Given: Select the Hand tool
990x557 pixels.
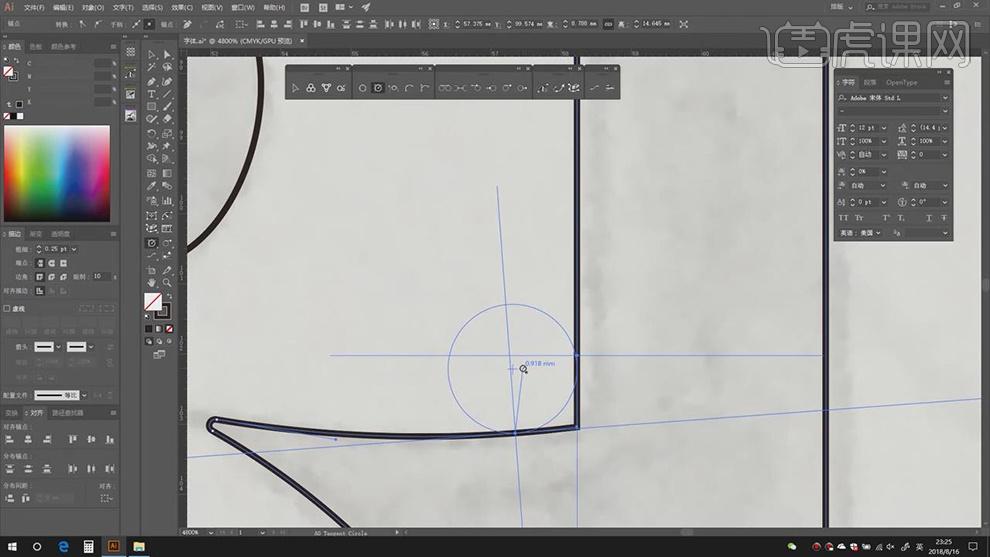Looking at the screenshot, I should click(x=152, y=282).
